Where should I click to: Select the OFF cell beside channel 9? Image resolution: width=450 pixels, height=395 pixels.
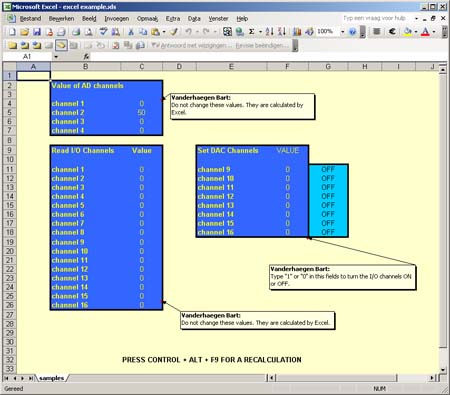328,169
